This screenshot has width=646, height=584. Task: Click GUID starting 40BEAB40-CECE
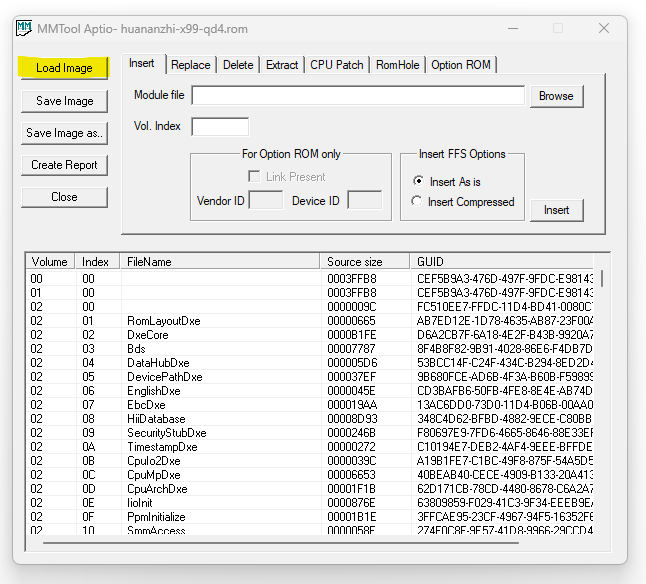505,475
